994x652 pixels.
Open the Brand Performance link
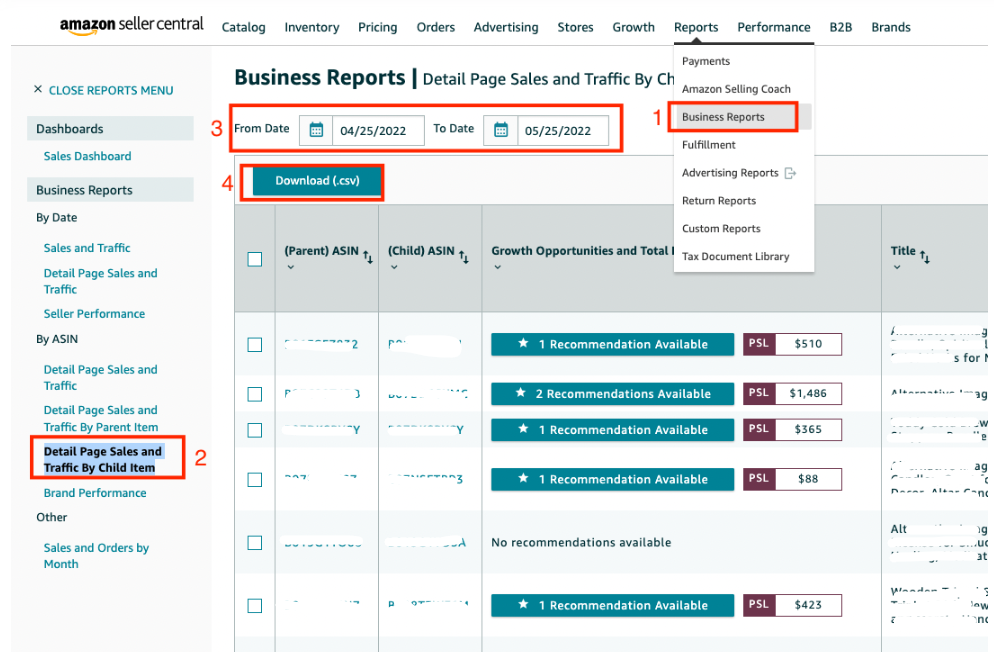95,493
